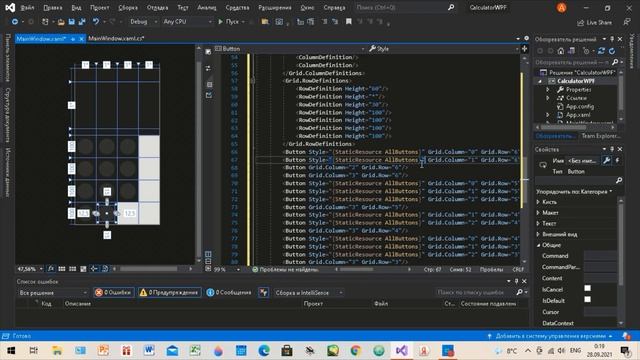Click the events lightning icon in Свойства panel
The height and width of the screenshot is (360, 640).
pos(617,161)
